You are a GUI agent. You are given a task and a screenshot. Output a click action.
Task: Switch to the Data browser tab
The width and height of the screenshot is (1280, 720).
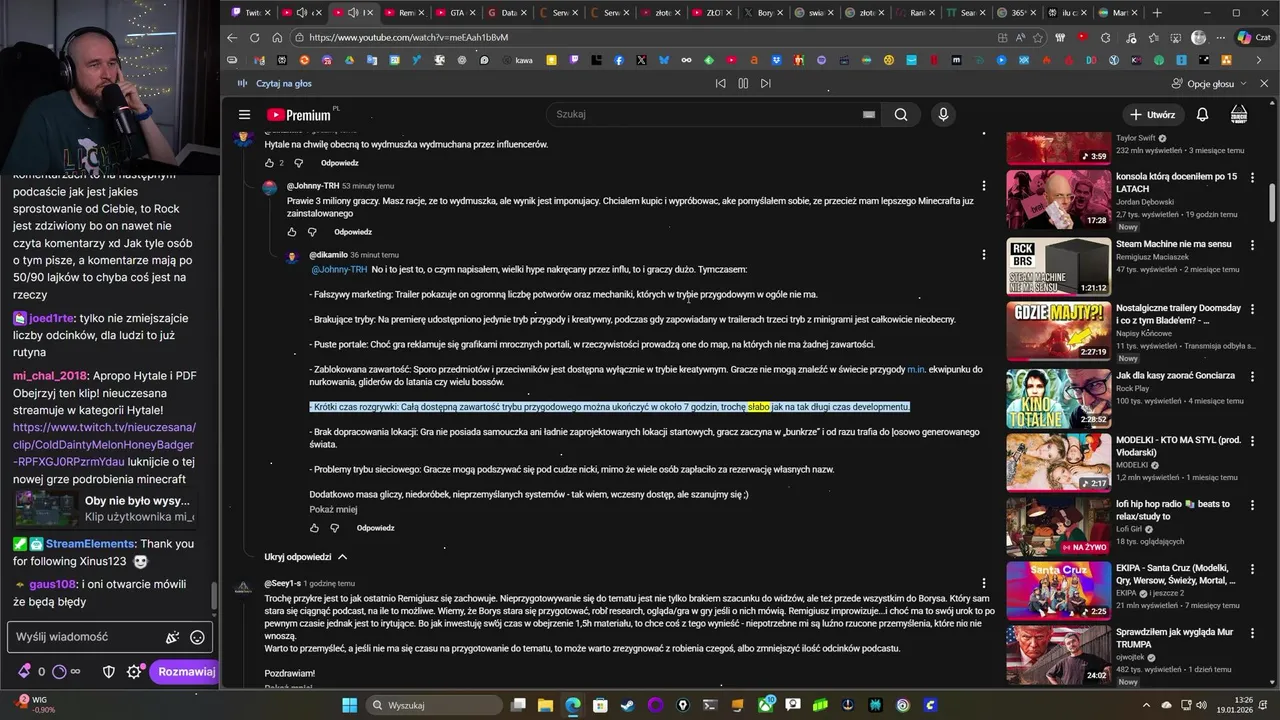[507, 13]
